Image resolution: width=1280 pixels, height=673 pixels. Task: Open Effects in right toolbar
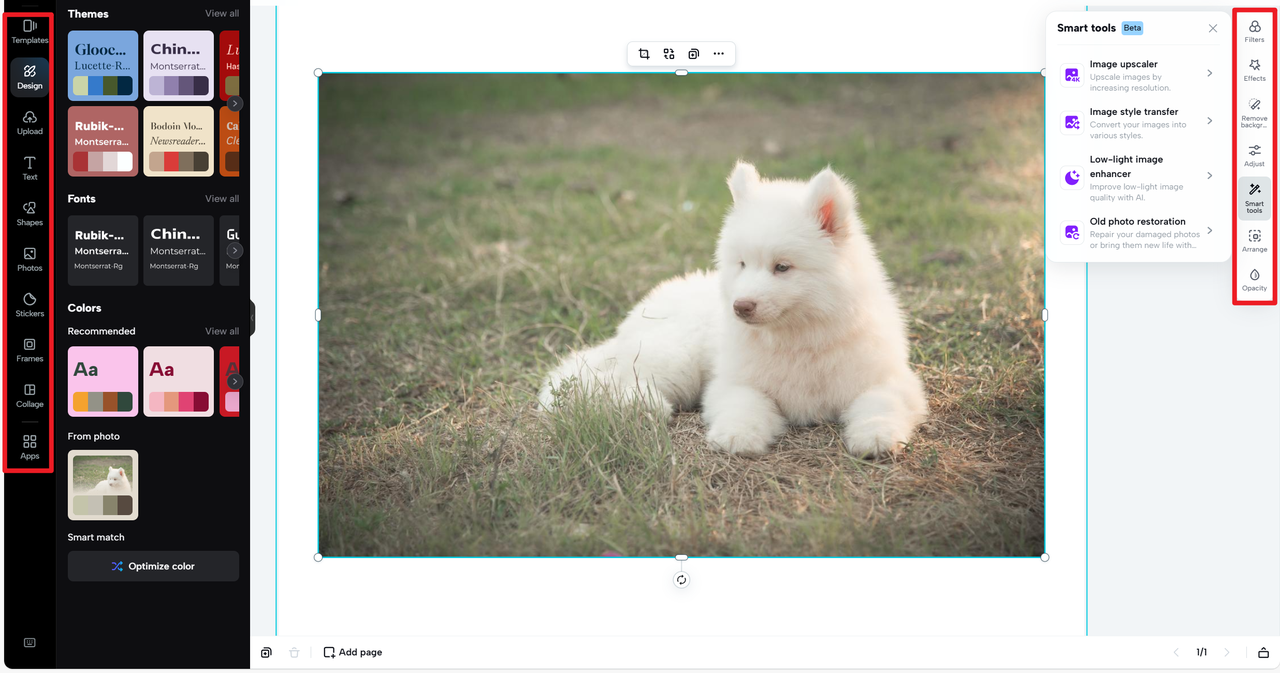coord(1254,70)
